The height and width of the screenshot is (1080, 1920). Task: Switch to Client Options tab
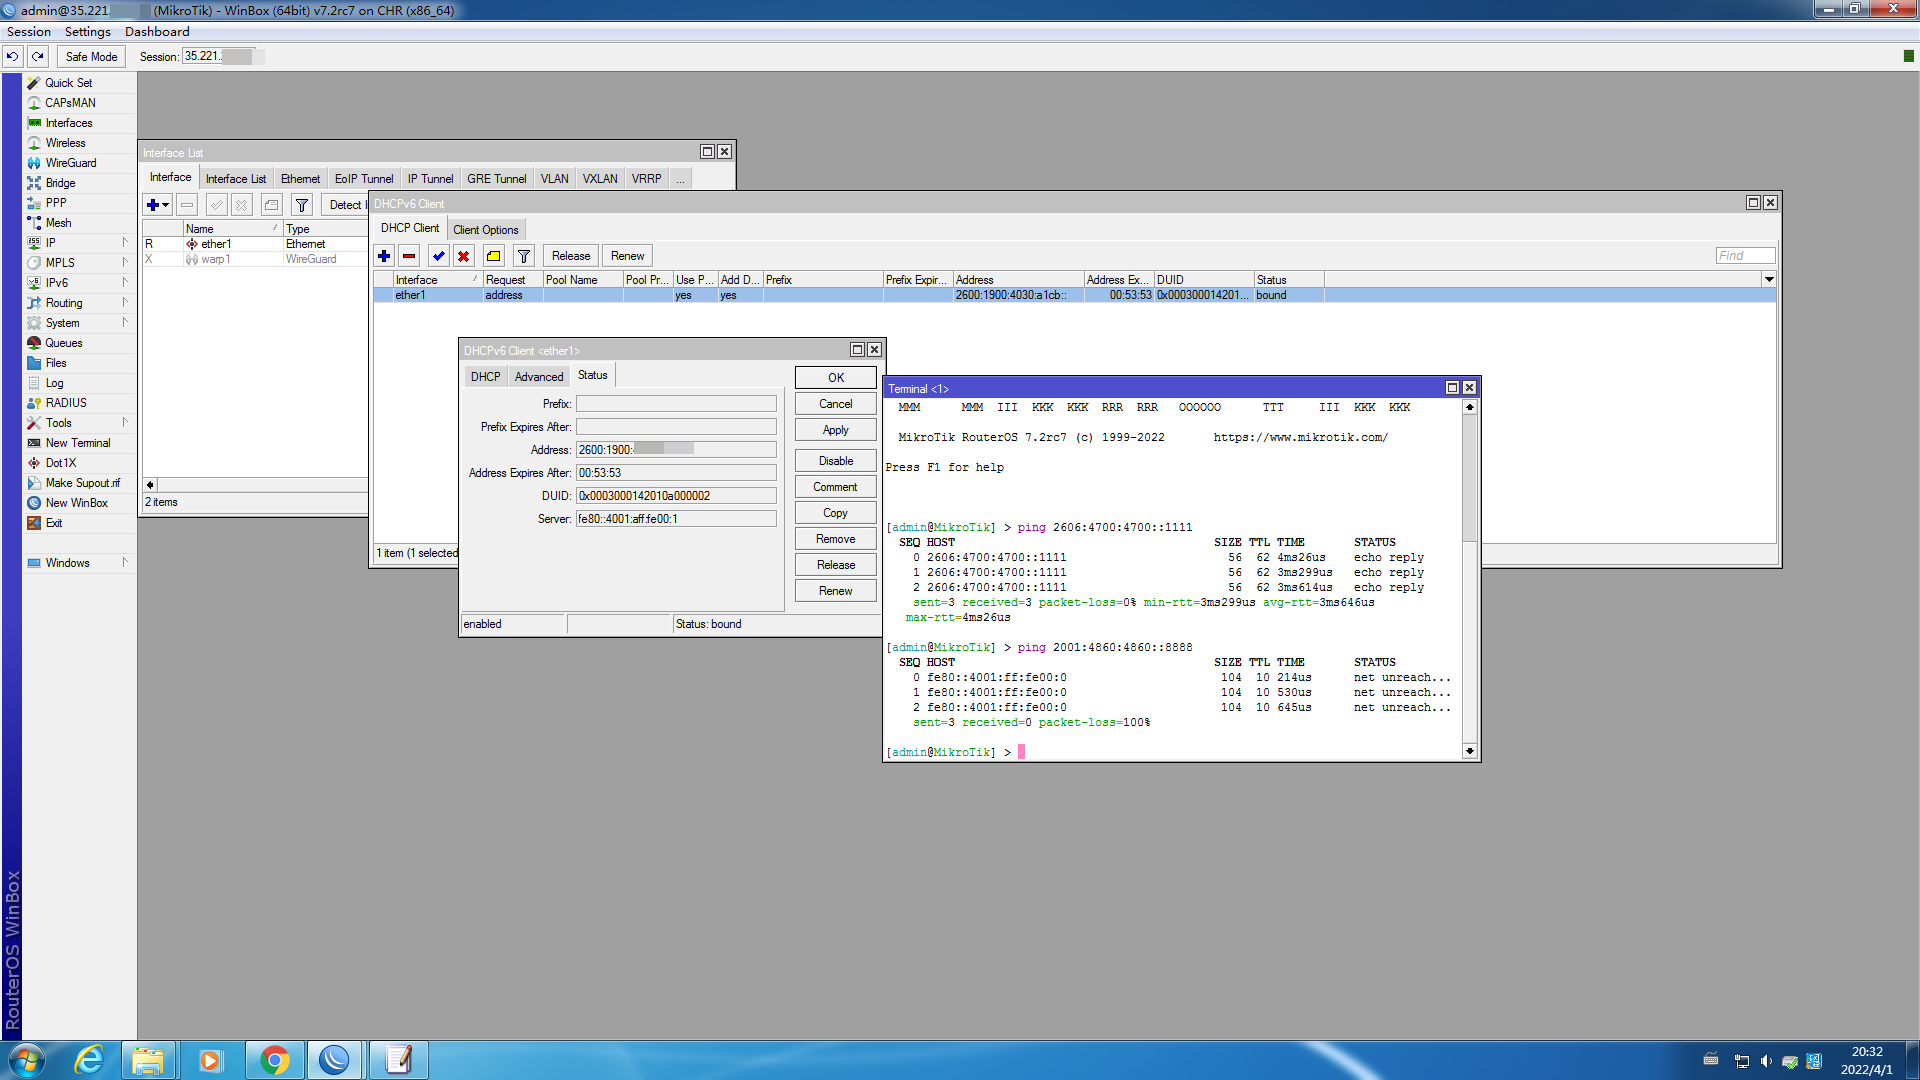point(486,230)
